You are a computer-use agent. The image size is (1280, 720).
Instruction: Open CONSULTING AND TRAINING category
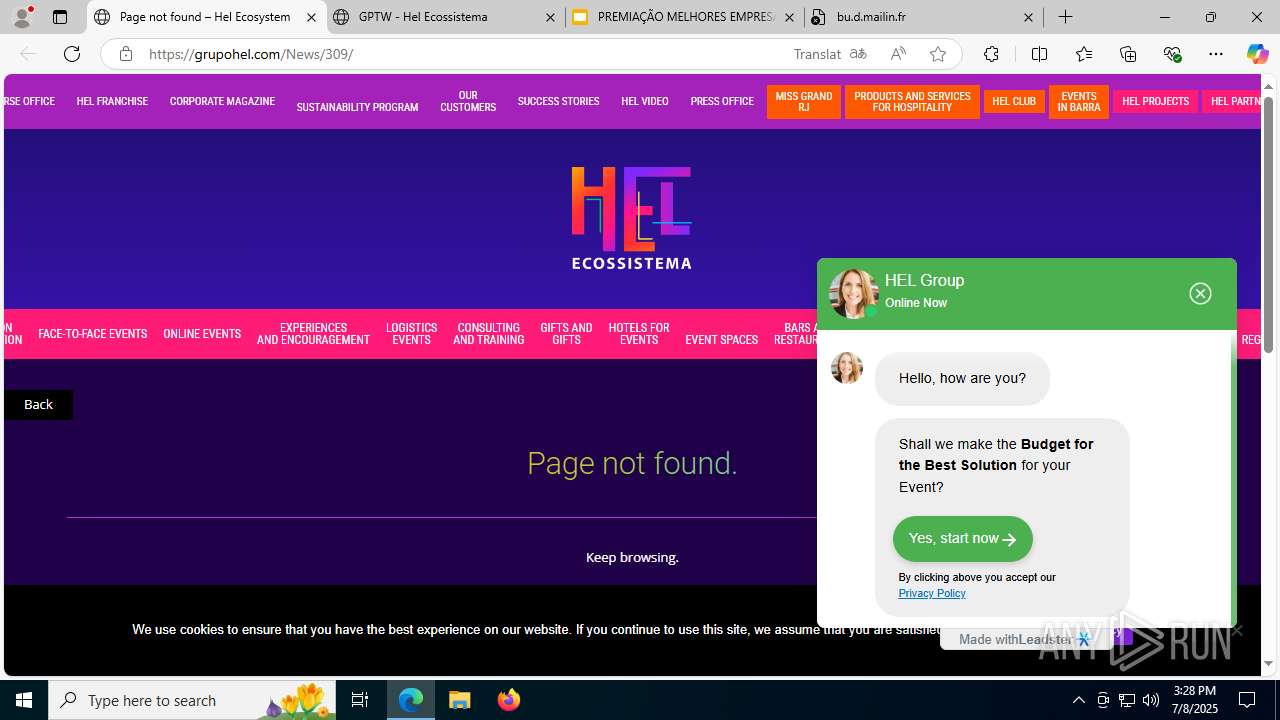coord(488,334)
